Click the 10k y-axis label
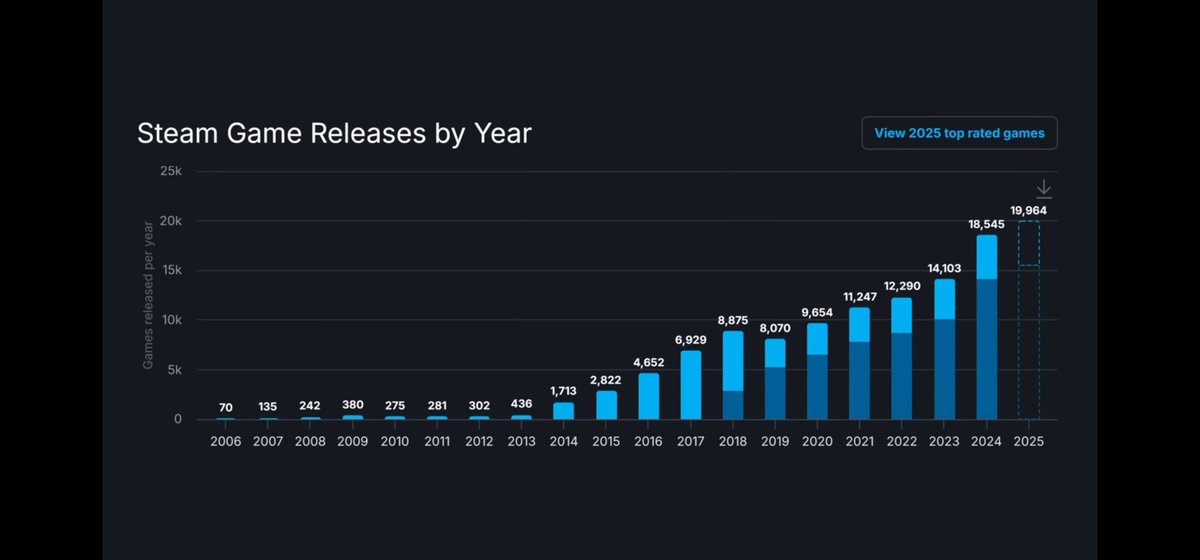This screenshot has height=560, width=1200. (x=172, y=320)
